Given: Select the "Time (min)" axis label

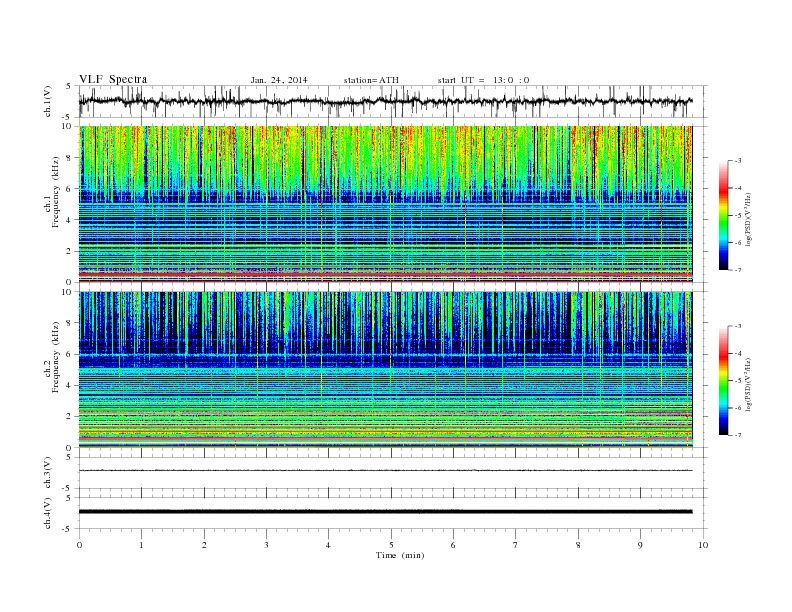Looking at the screenshot, I should 400,555.
